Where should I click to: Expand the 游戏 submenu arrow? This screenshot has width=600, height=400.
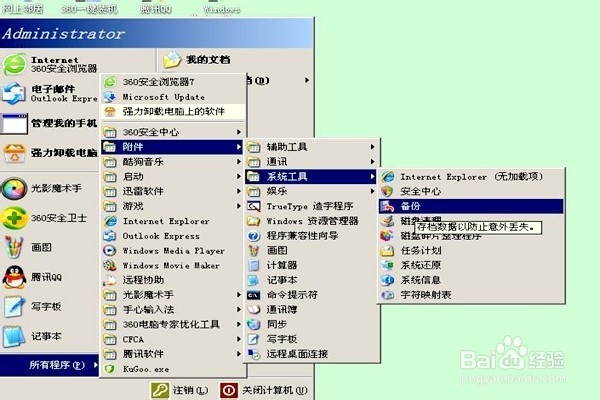click(x=239, y=206)
